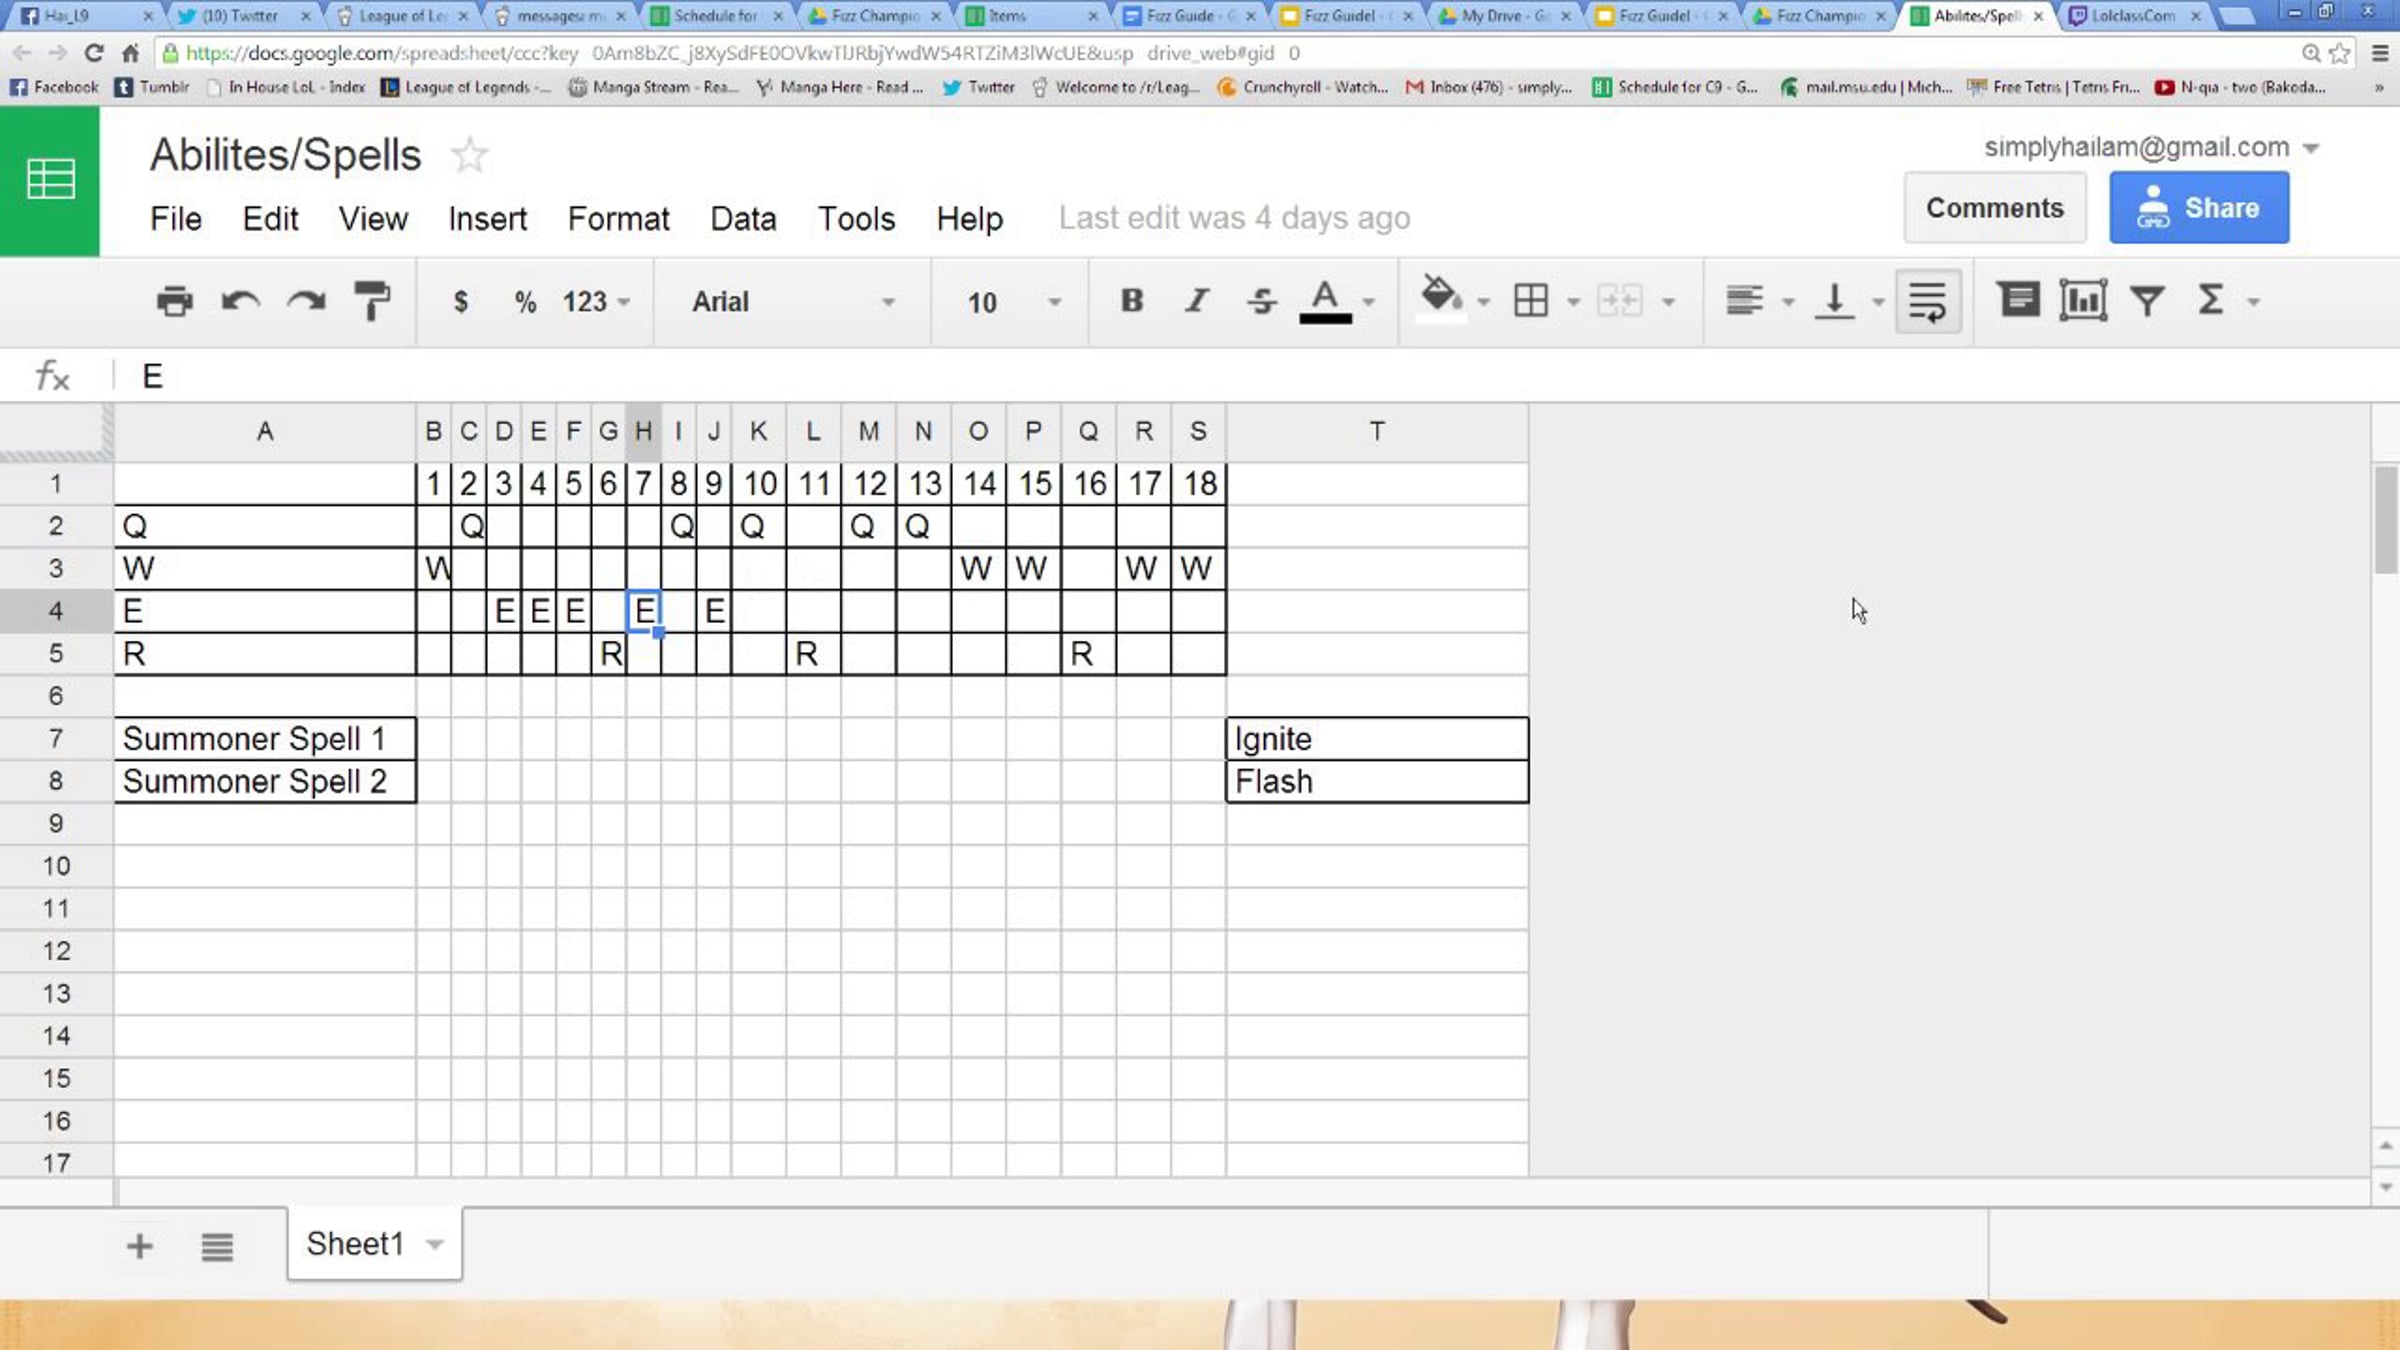The height and width of the screenshot is (1350, 2400).
Task: Select the paint format roller icon
Action: tap(372, 301)
